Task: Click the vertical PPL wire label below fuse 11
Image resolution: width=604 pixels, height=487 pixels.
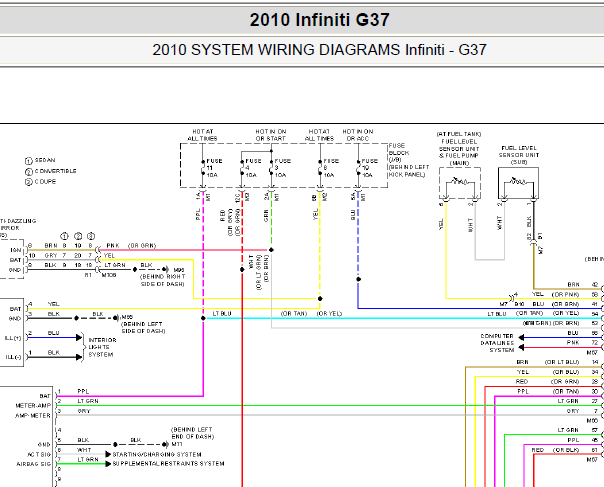Action: pyautogui.click(x=198, y=215)
